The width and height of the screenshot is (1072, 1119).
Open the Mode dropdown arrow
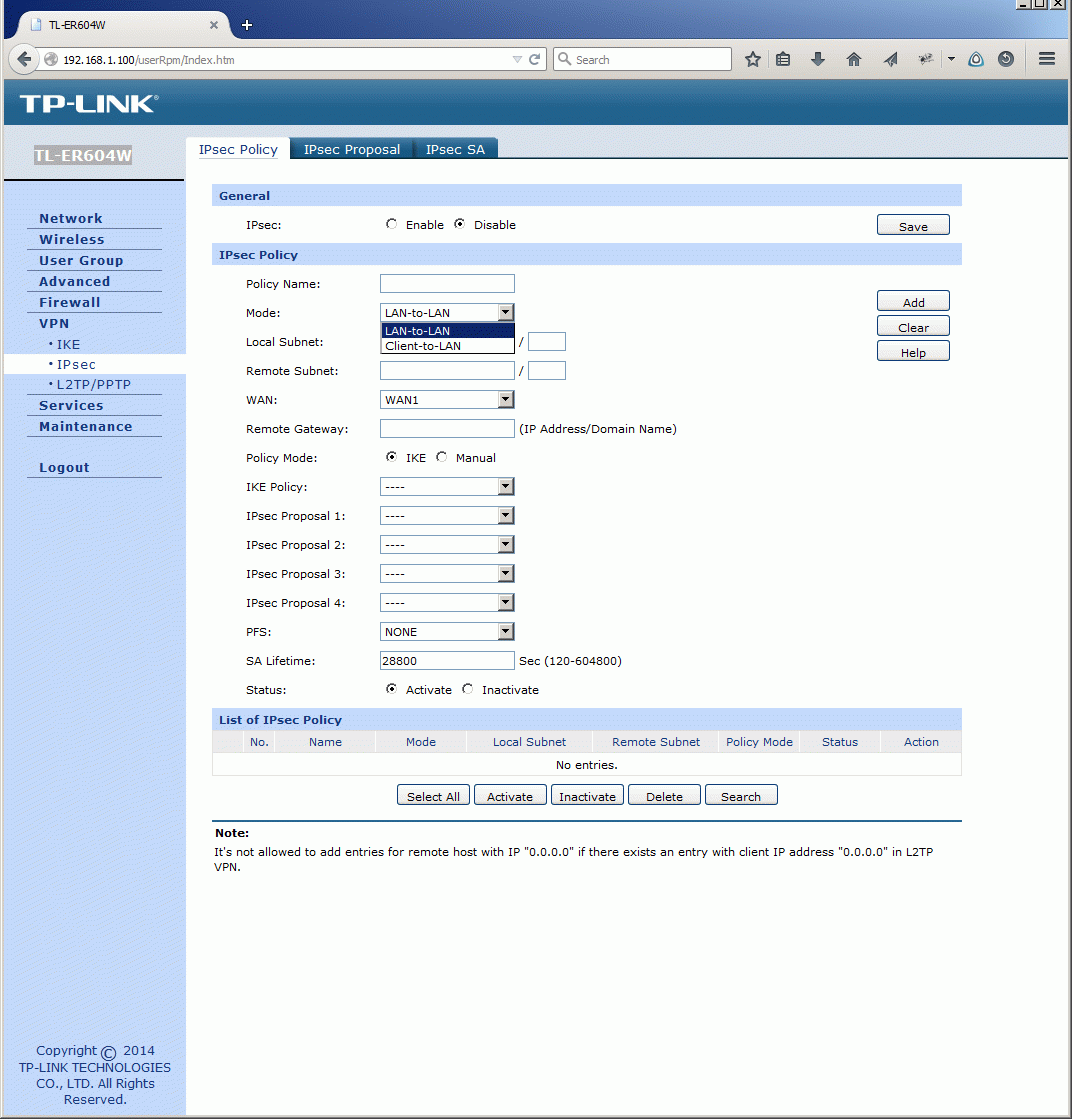point(505,313)
